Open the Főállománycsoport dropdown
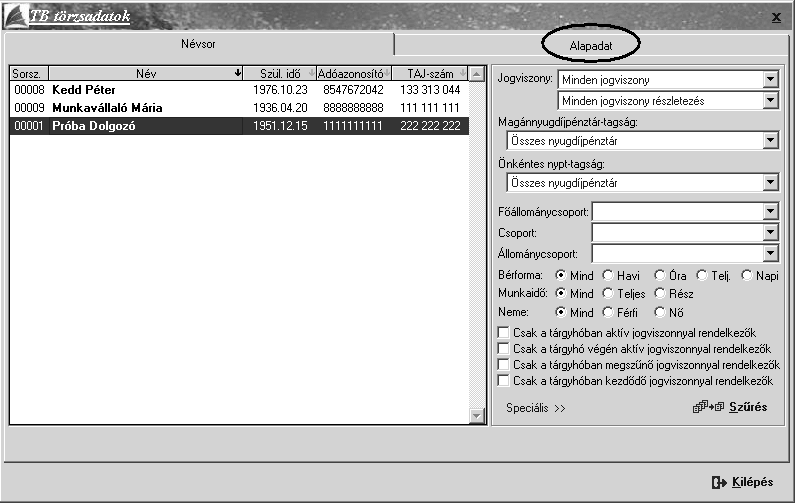The image size is (795, 503). point(770,211)
